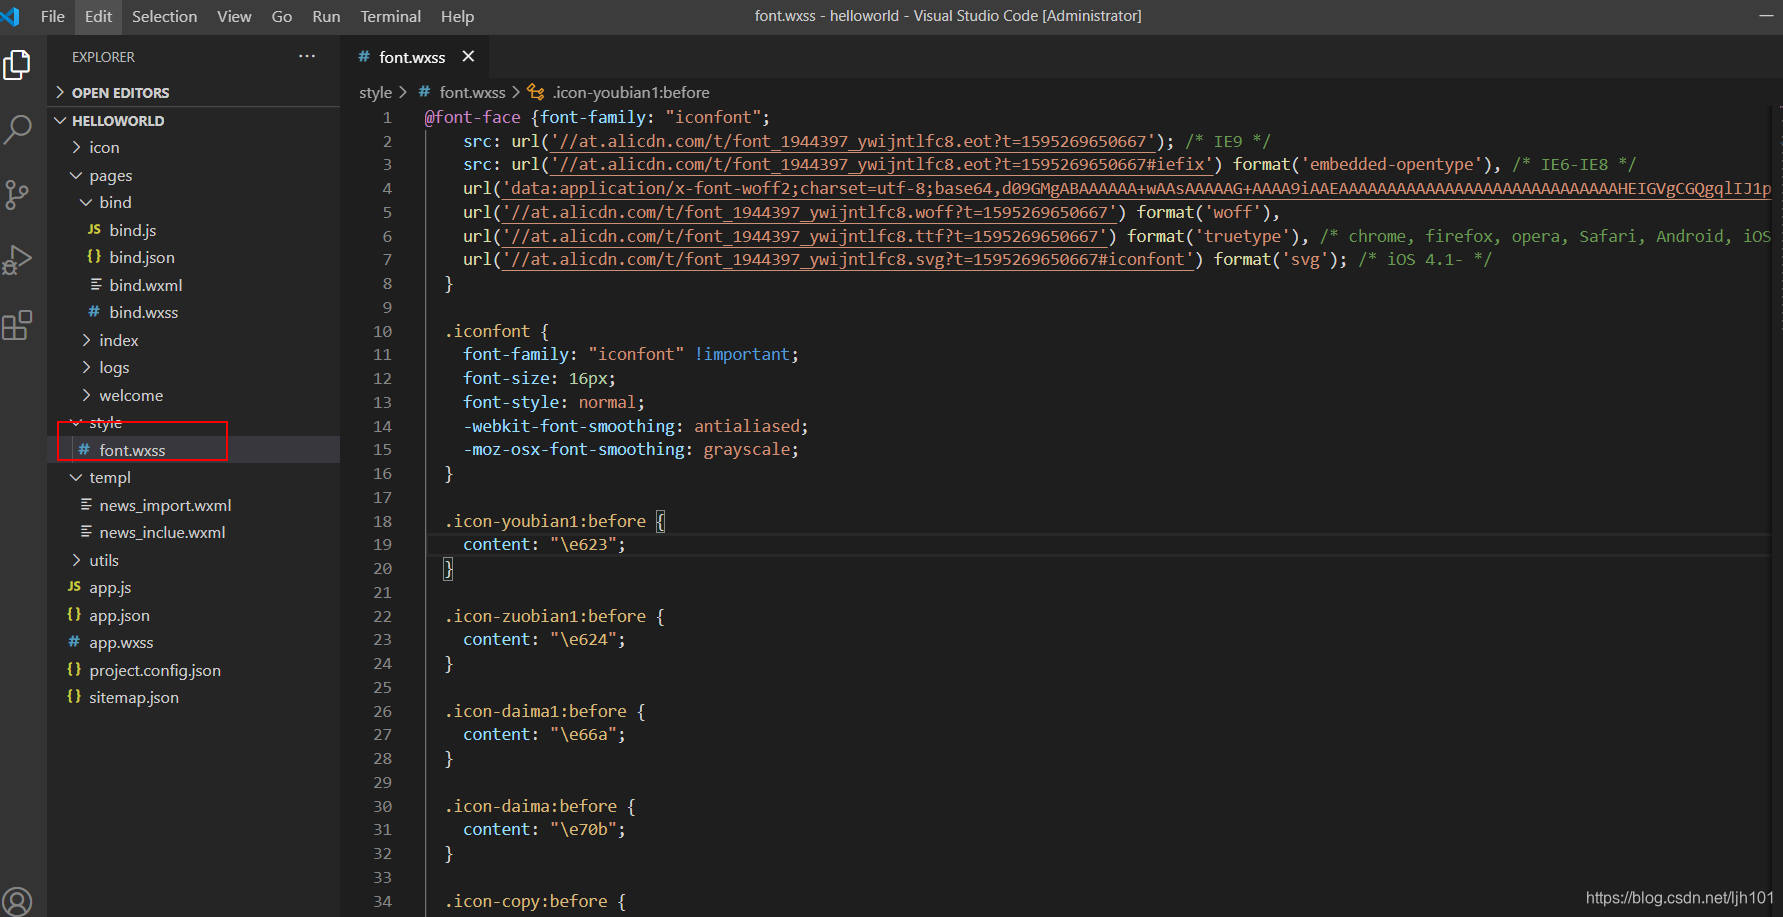Open bind.json file
Screen dimensions: 1783x917
tap(141, 257)
